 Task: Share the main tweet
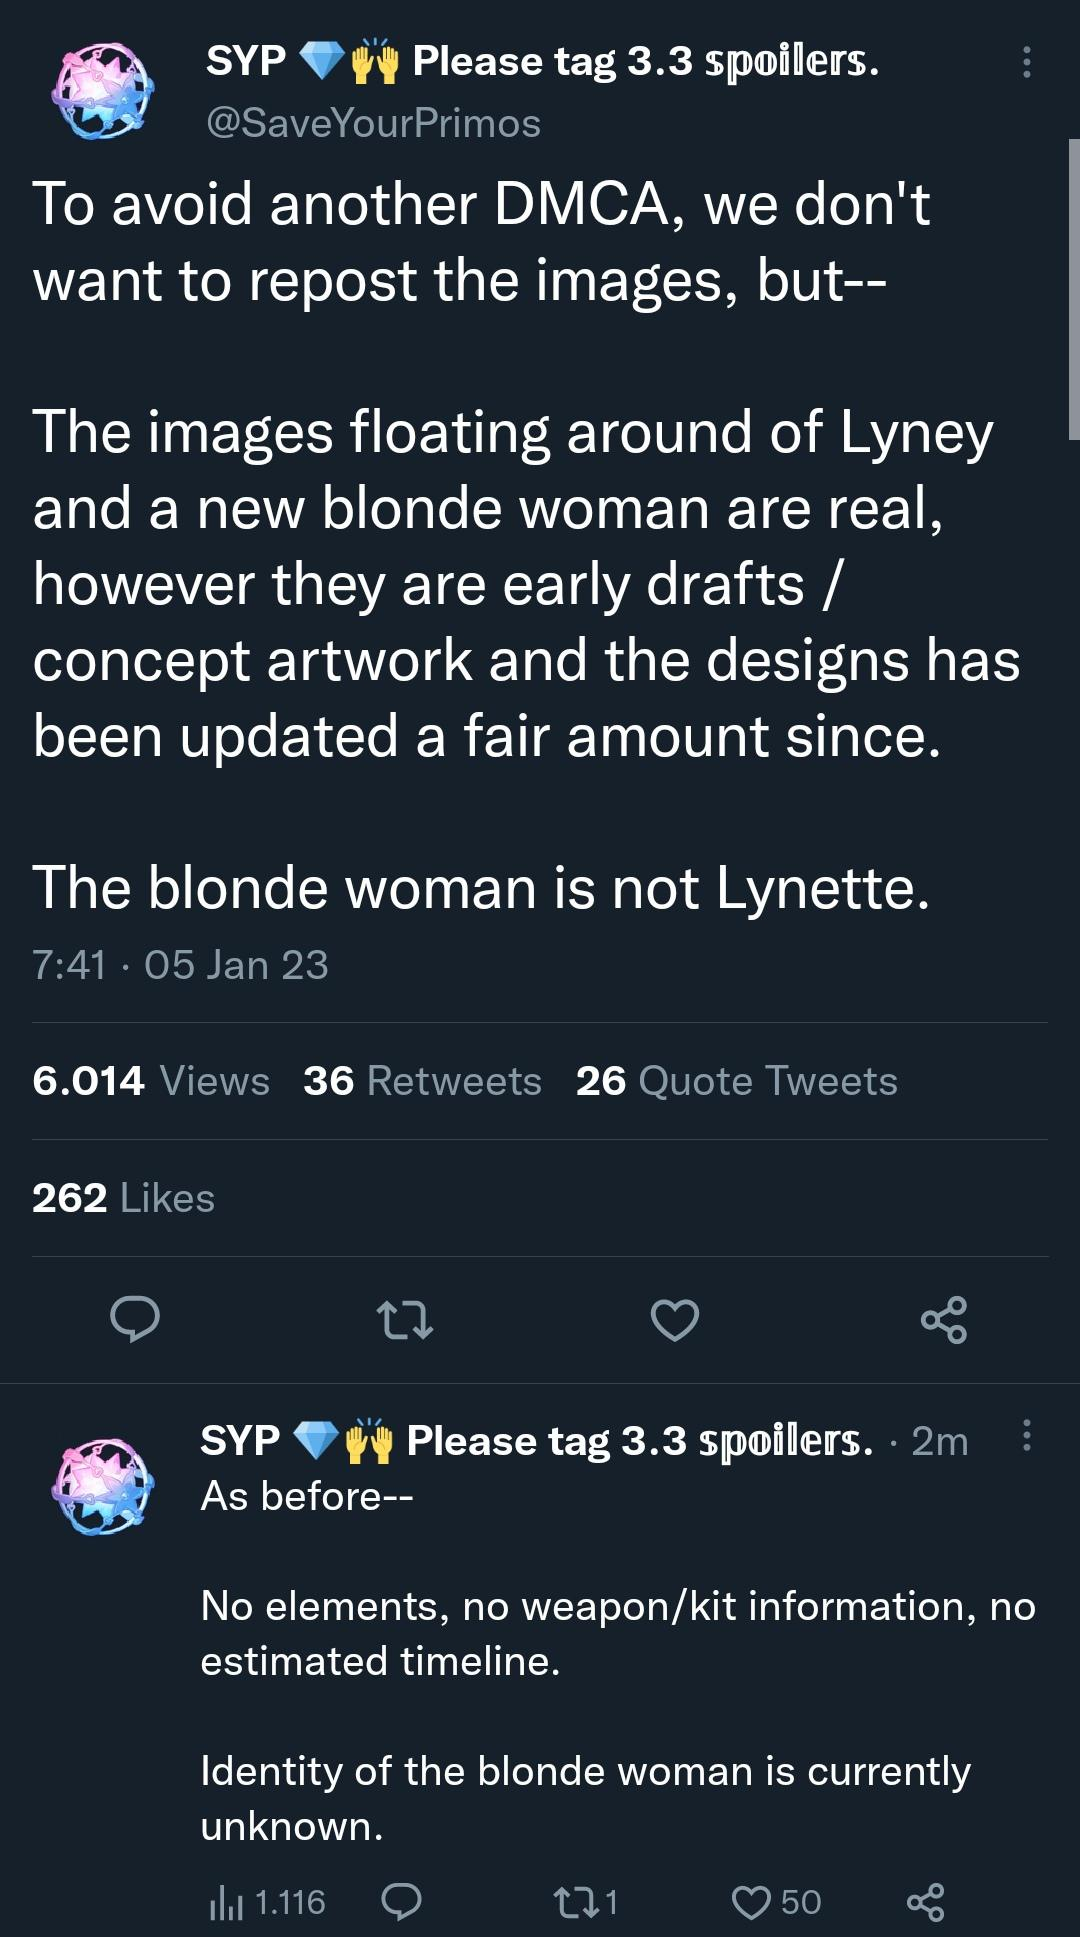[944, 1319]
